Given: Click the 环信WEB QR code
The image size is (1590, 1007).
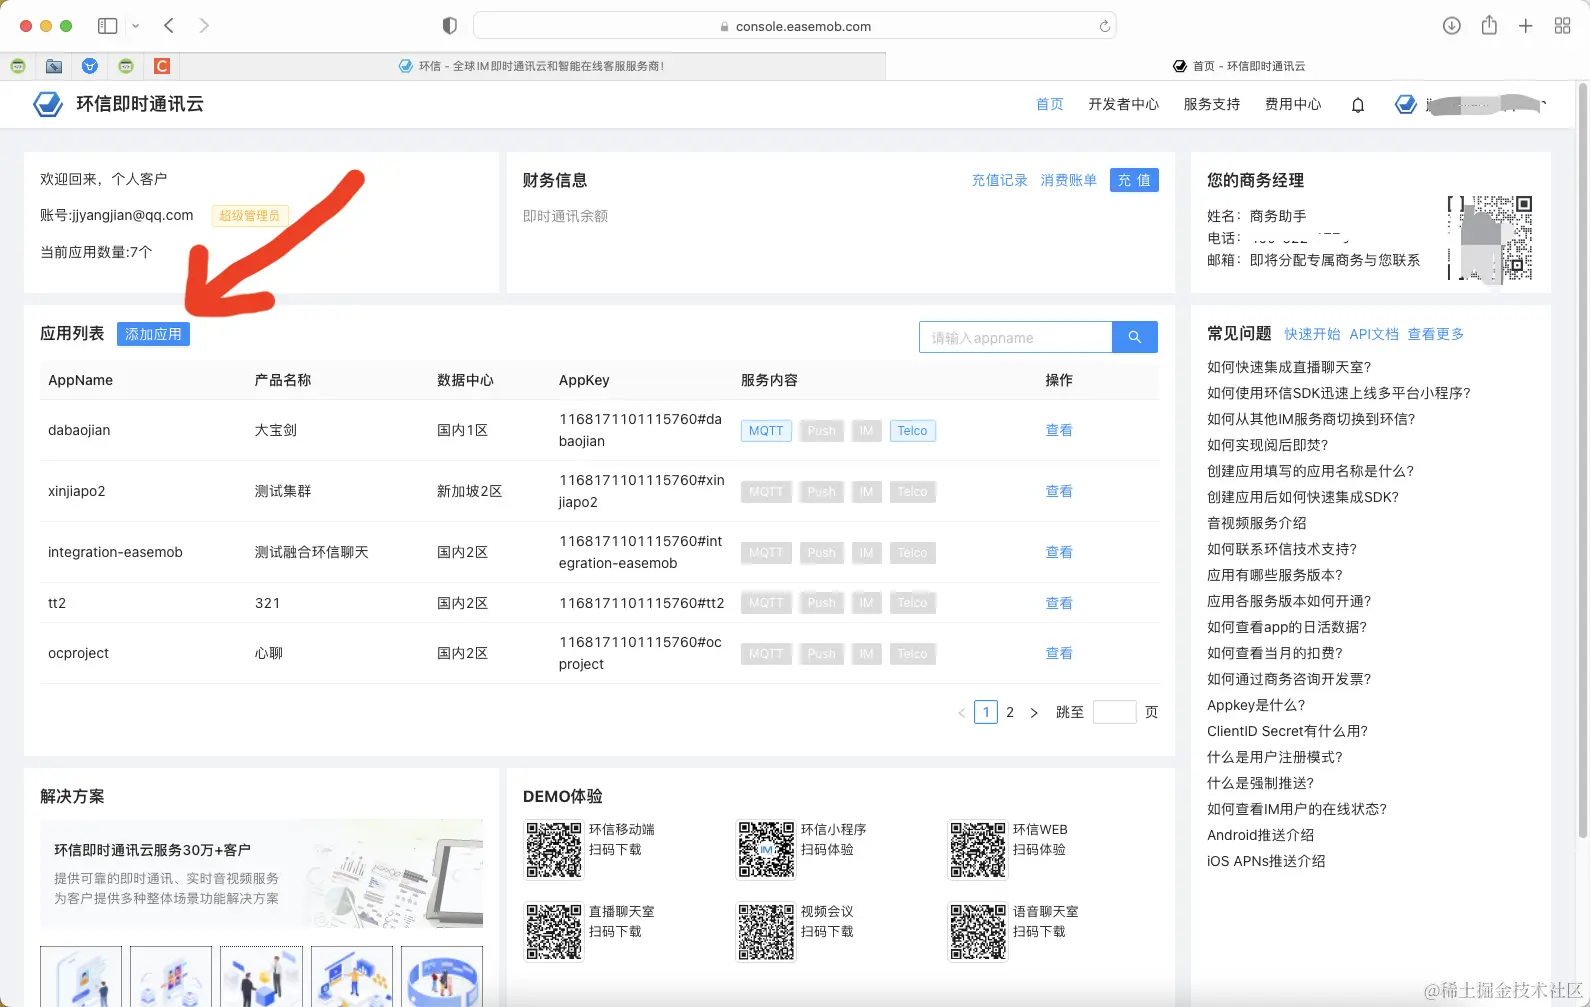Looking at the screenshot, I should click(978, 850).
